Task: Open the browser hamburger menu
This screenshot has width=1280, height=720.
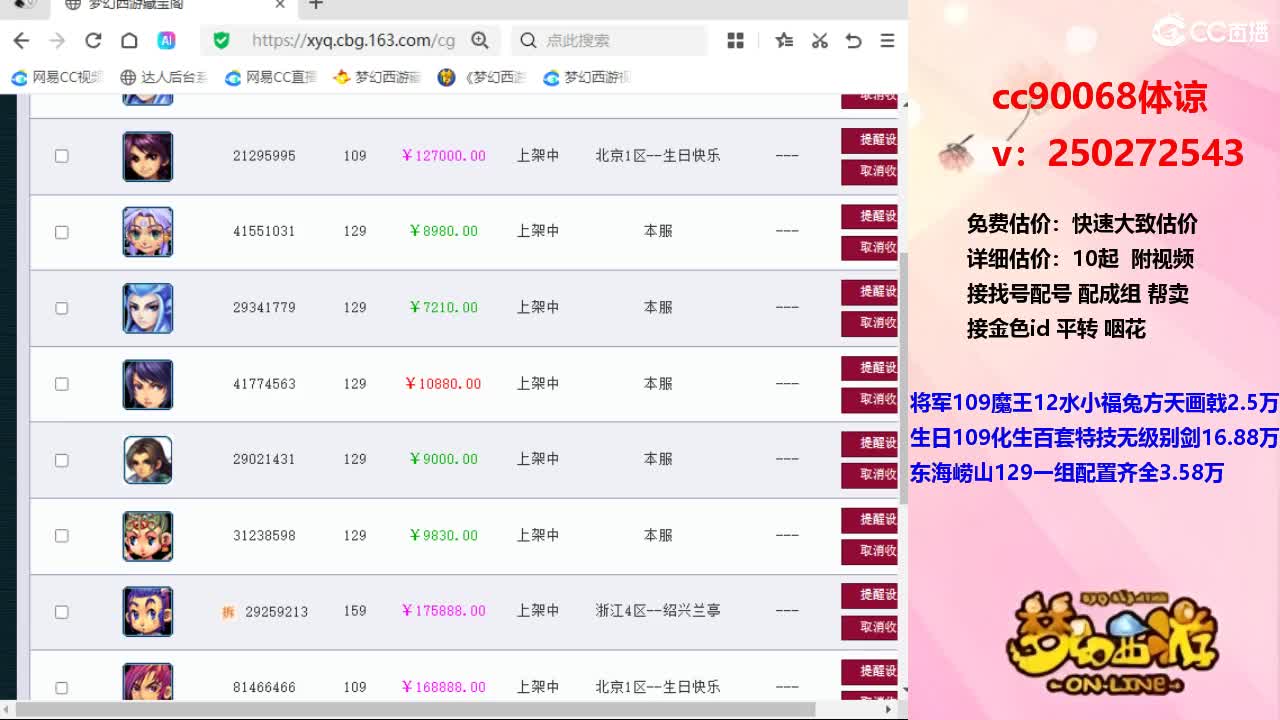Action: [887, 40]
